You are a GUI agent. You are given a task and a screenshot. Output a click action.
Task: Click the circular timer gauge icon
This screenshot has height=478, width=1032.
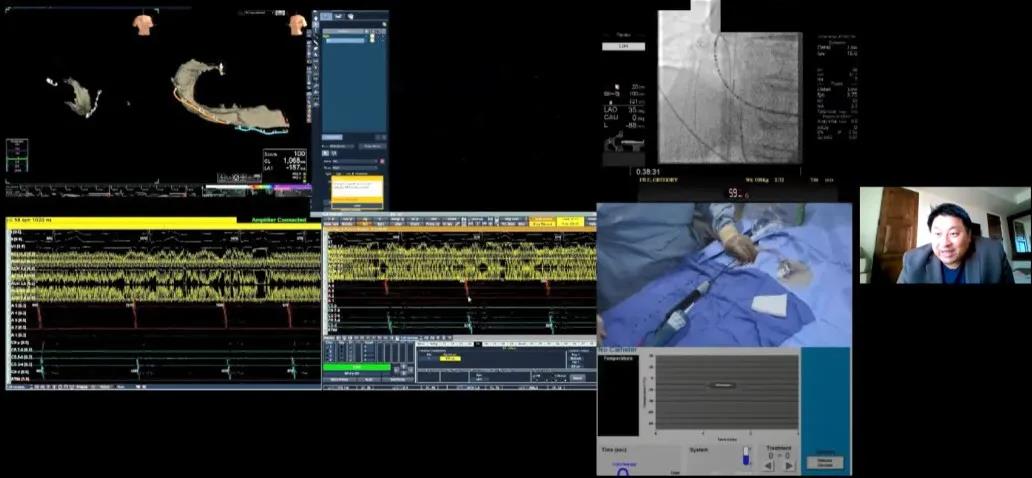click(623, 472)
